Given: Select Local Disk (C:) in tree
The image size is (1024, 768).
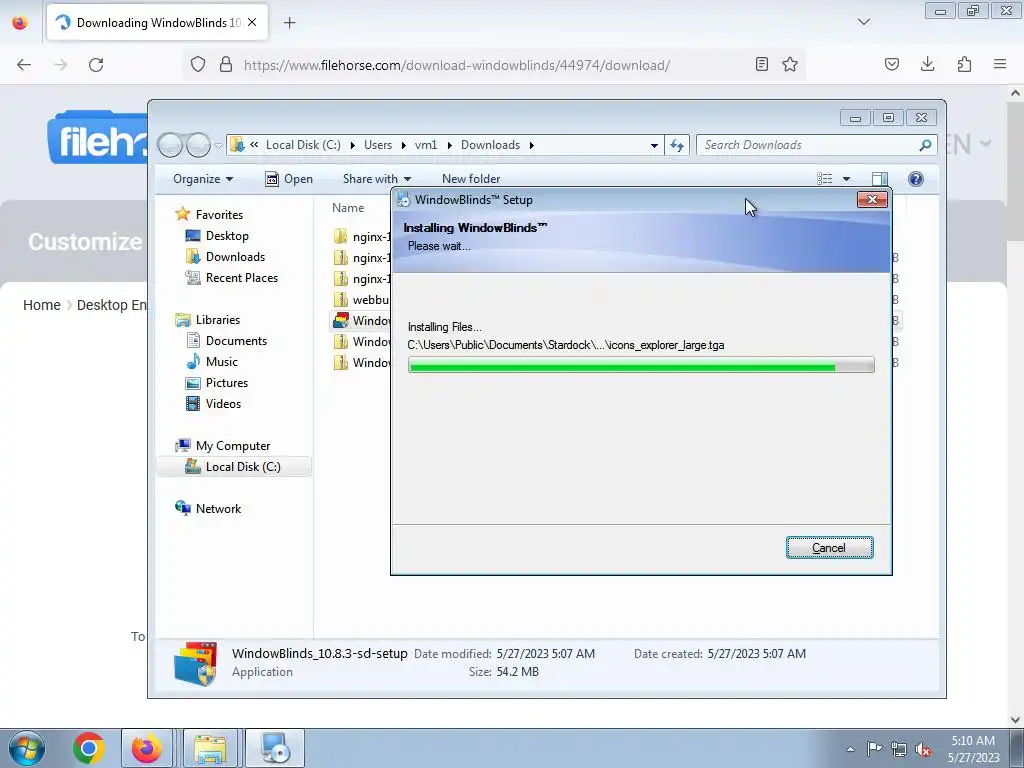Looking at the screenshot, I should point(234,466).
